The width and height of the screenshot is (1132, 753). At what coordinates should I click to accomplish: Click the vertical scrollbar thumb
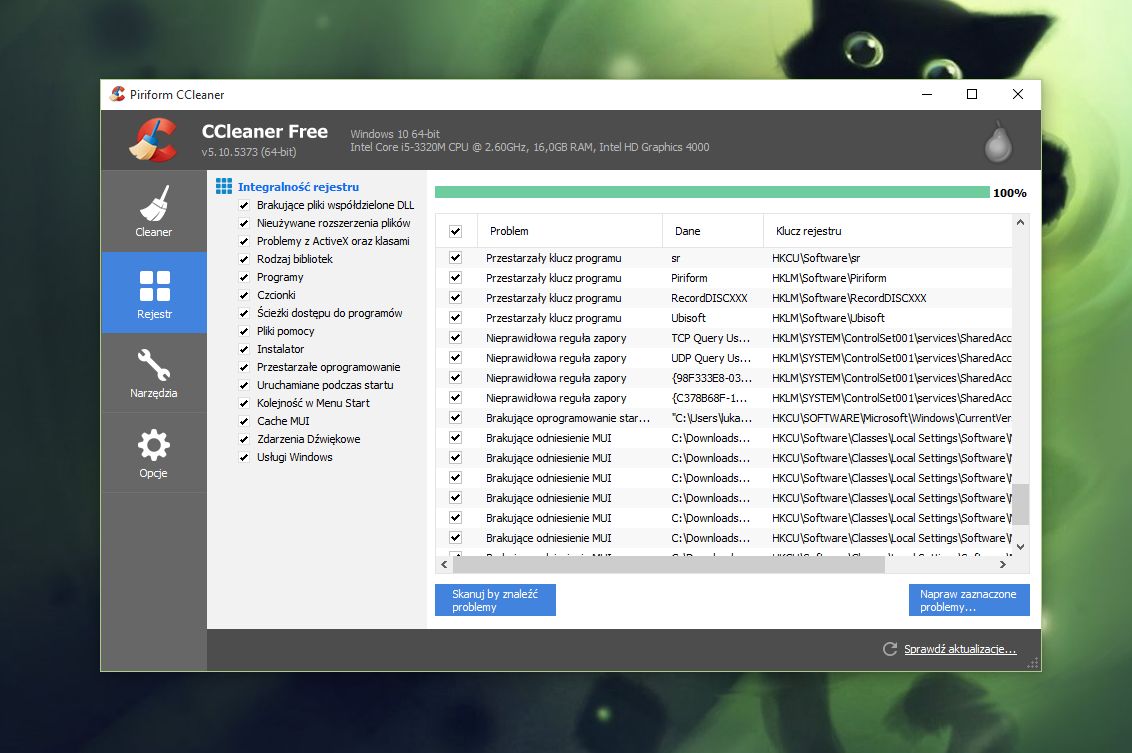[1020, 504]
